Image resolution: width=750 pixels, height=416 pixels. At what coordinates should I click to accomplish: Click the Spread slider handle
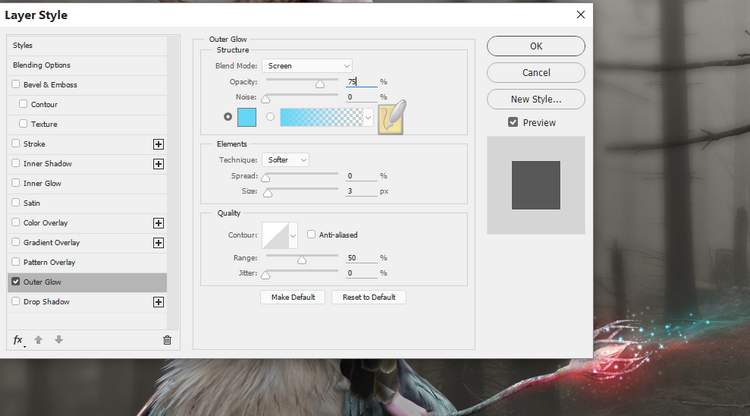pyautogui.click(x=266, y=178)
